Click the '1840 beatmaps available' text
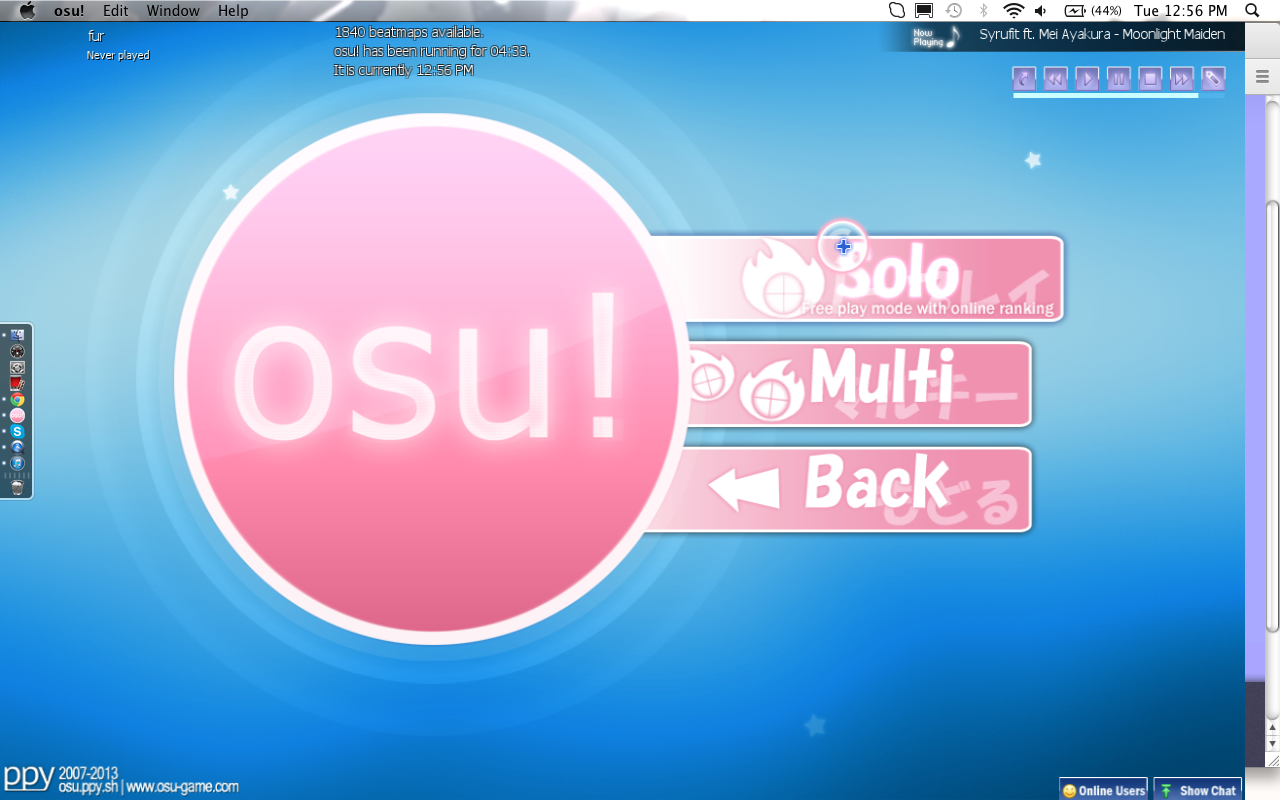Viewport: 1280px width, 800px height. pyautogui.click(x=409, y=32)
